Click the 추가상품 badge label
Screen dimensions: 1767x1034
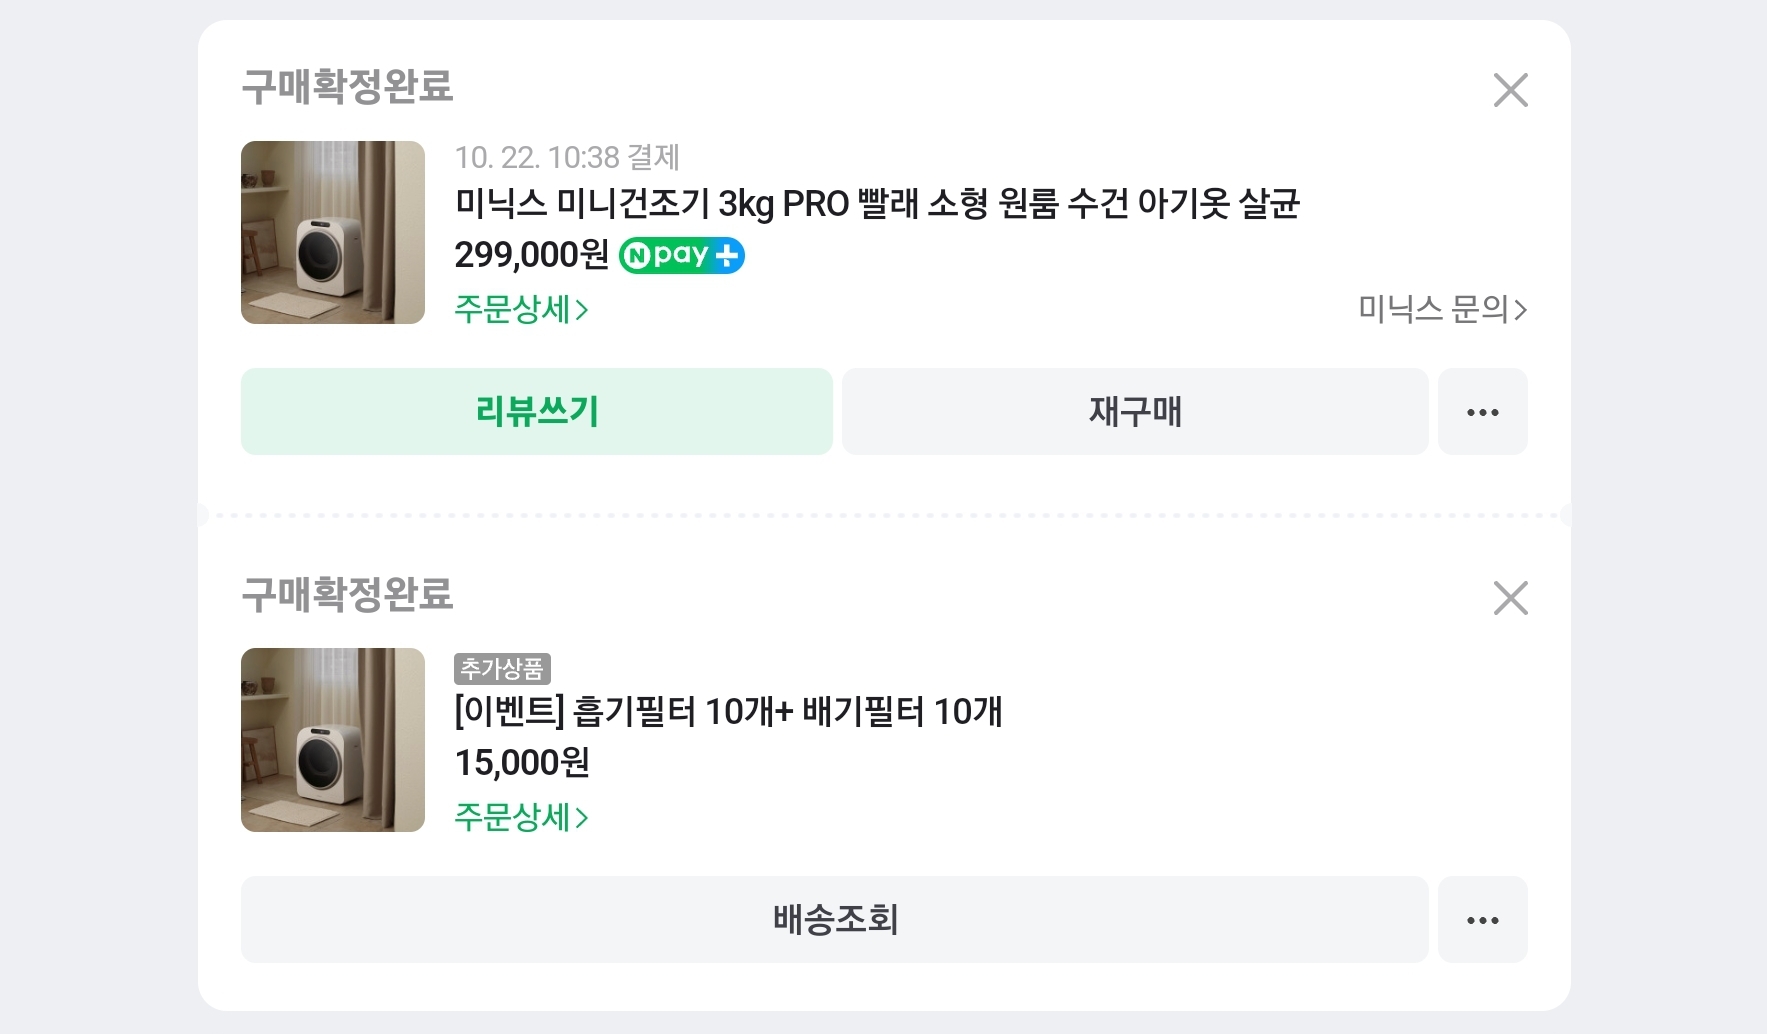[502, 668]
